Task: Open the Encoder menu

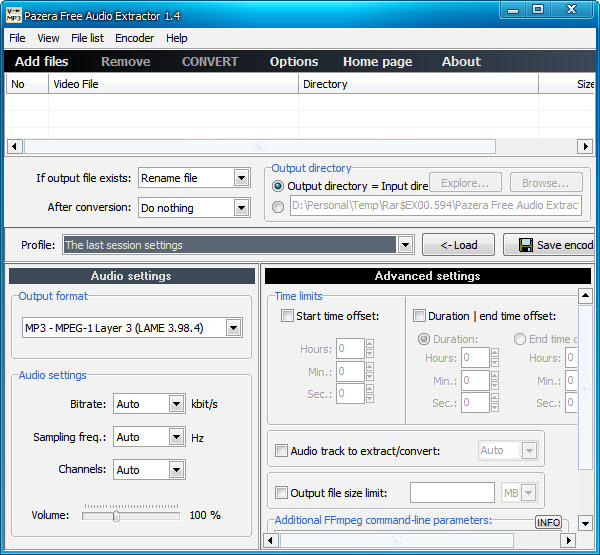Action: point(134,38)
